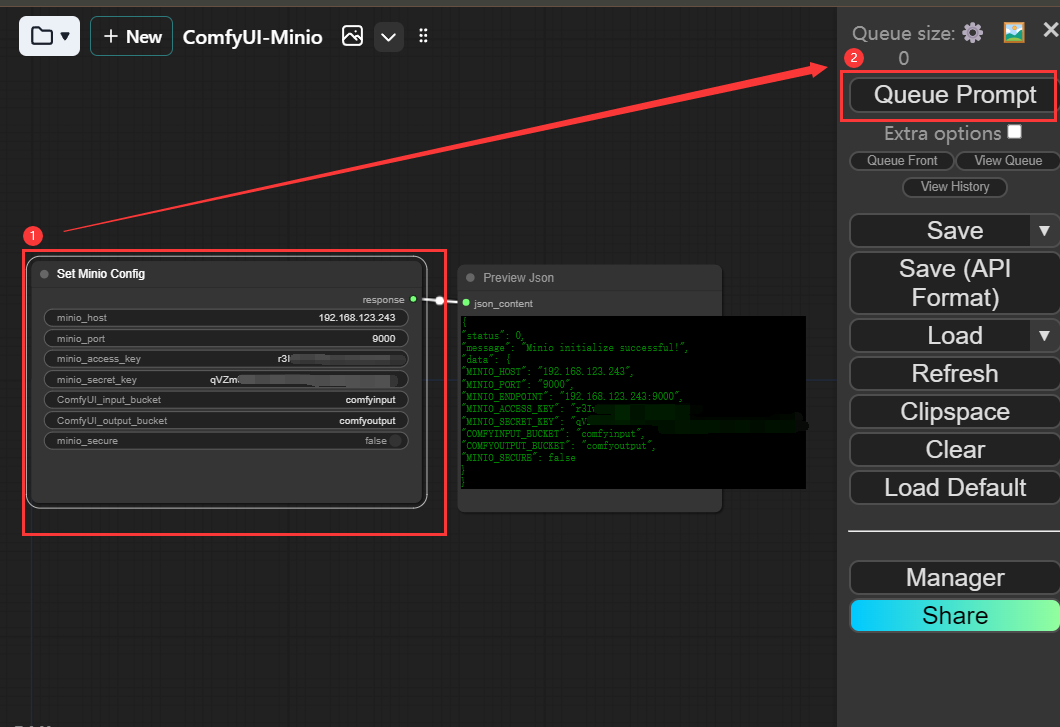Create a new workflow with New button
Screen dimensions: 1060x727
click(132, 37)
